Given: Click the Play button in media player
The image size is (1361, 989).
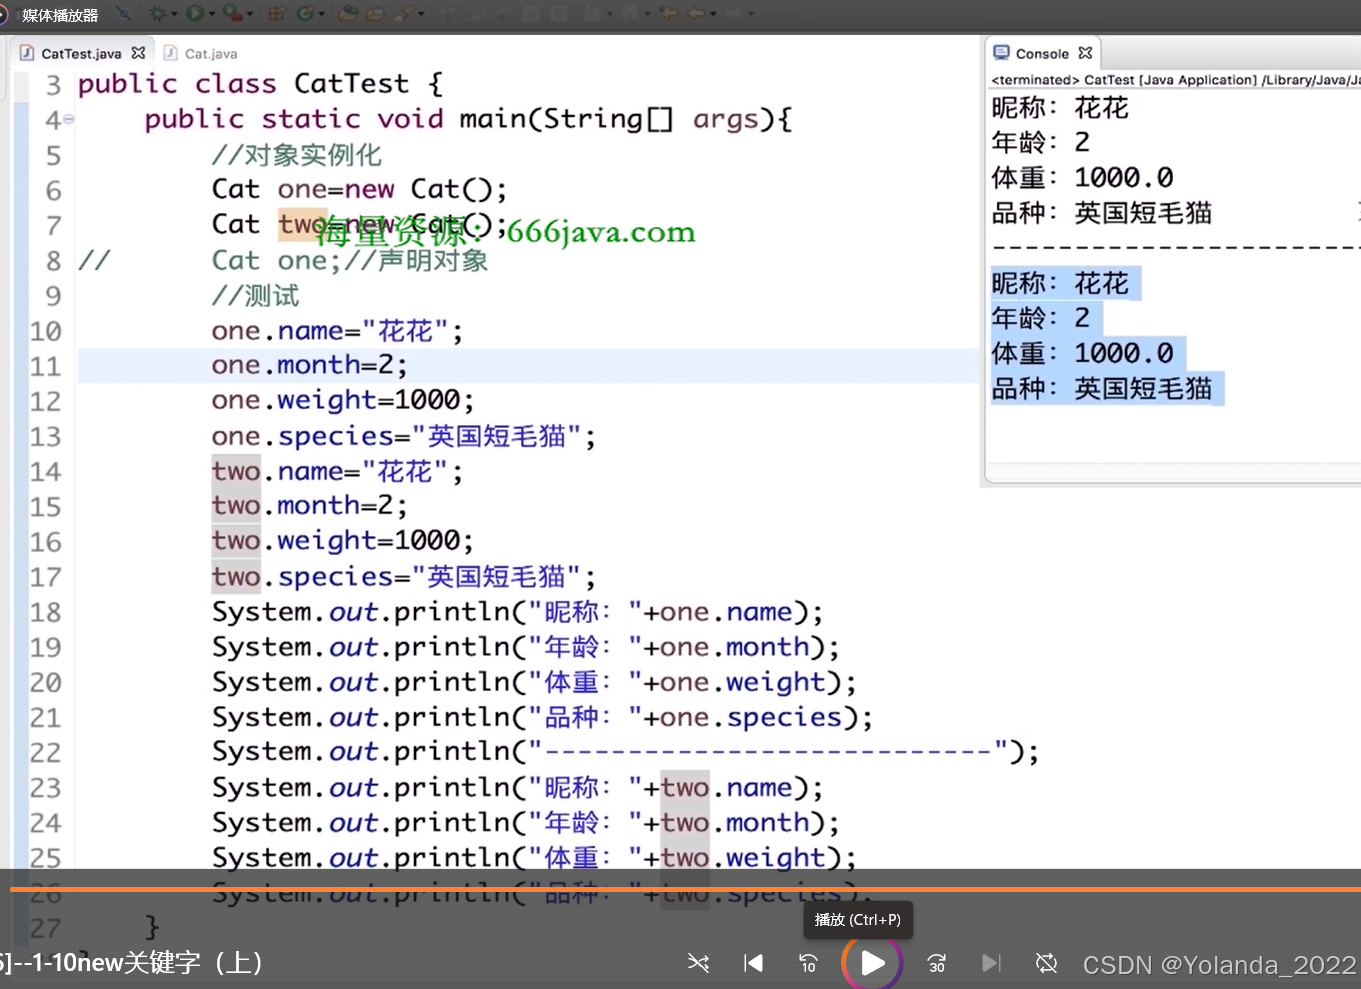Looking at the screenshot, I should pyautogui.click(x=872, y=963).
